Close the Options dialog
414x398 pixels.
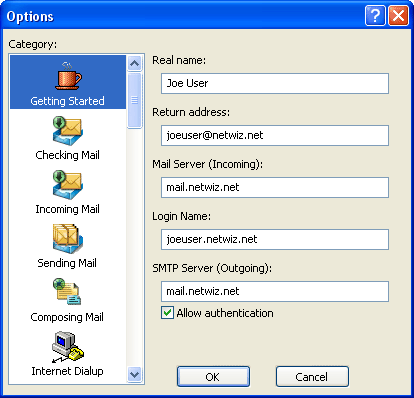[x=398, y=15]
